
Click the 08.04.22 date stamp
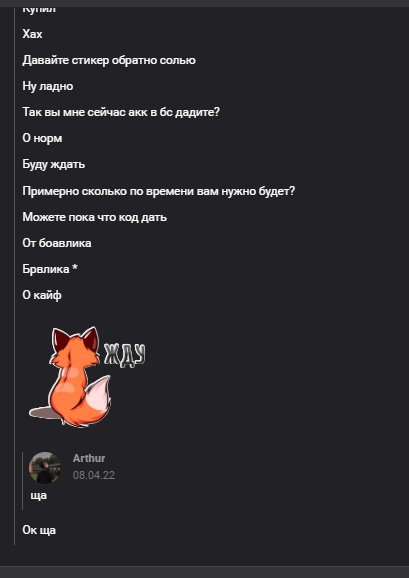[x=94, y=475]
